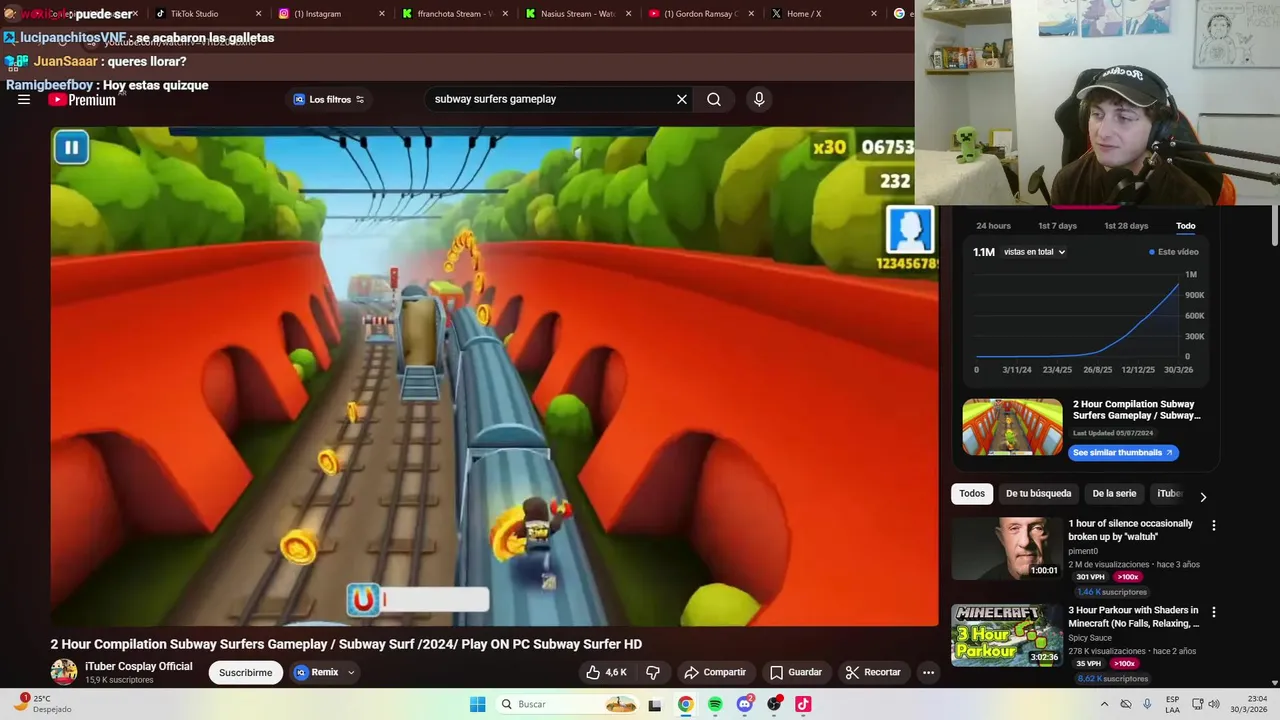The height and width of the screenshot is (720, 1280).
Task: Open '1 hour of silence' video thumbnail
Action: coord(1007,548)
